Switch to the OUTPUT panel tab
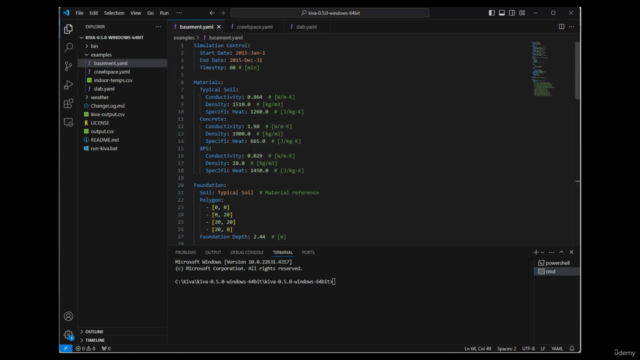 [213, 252]
